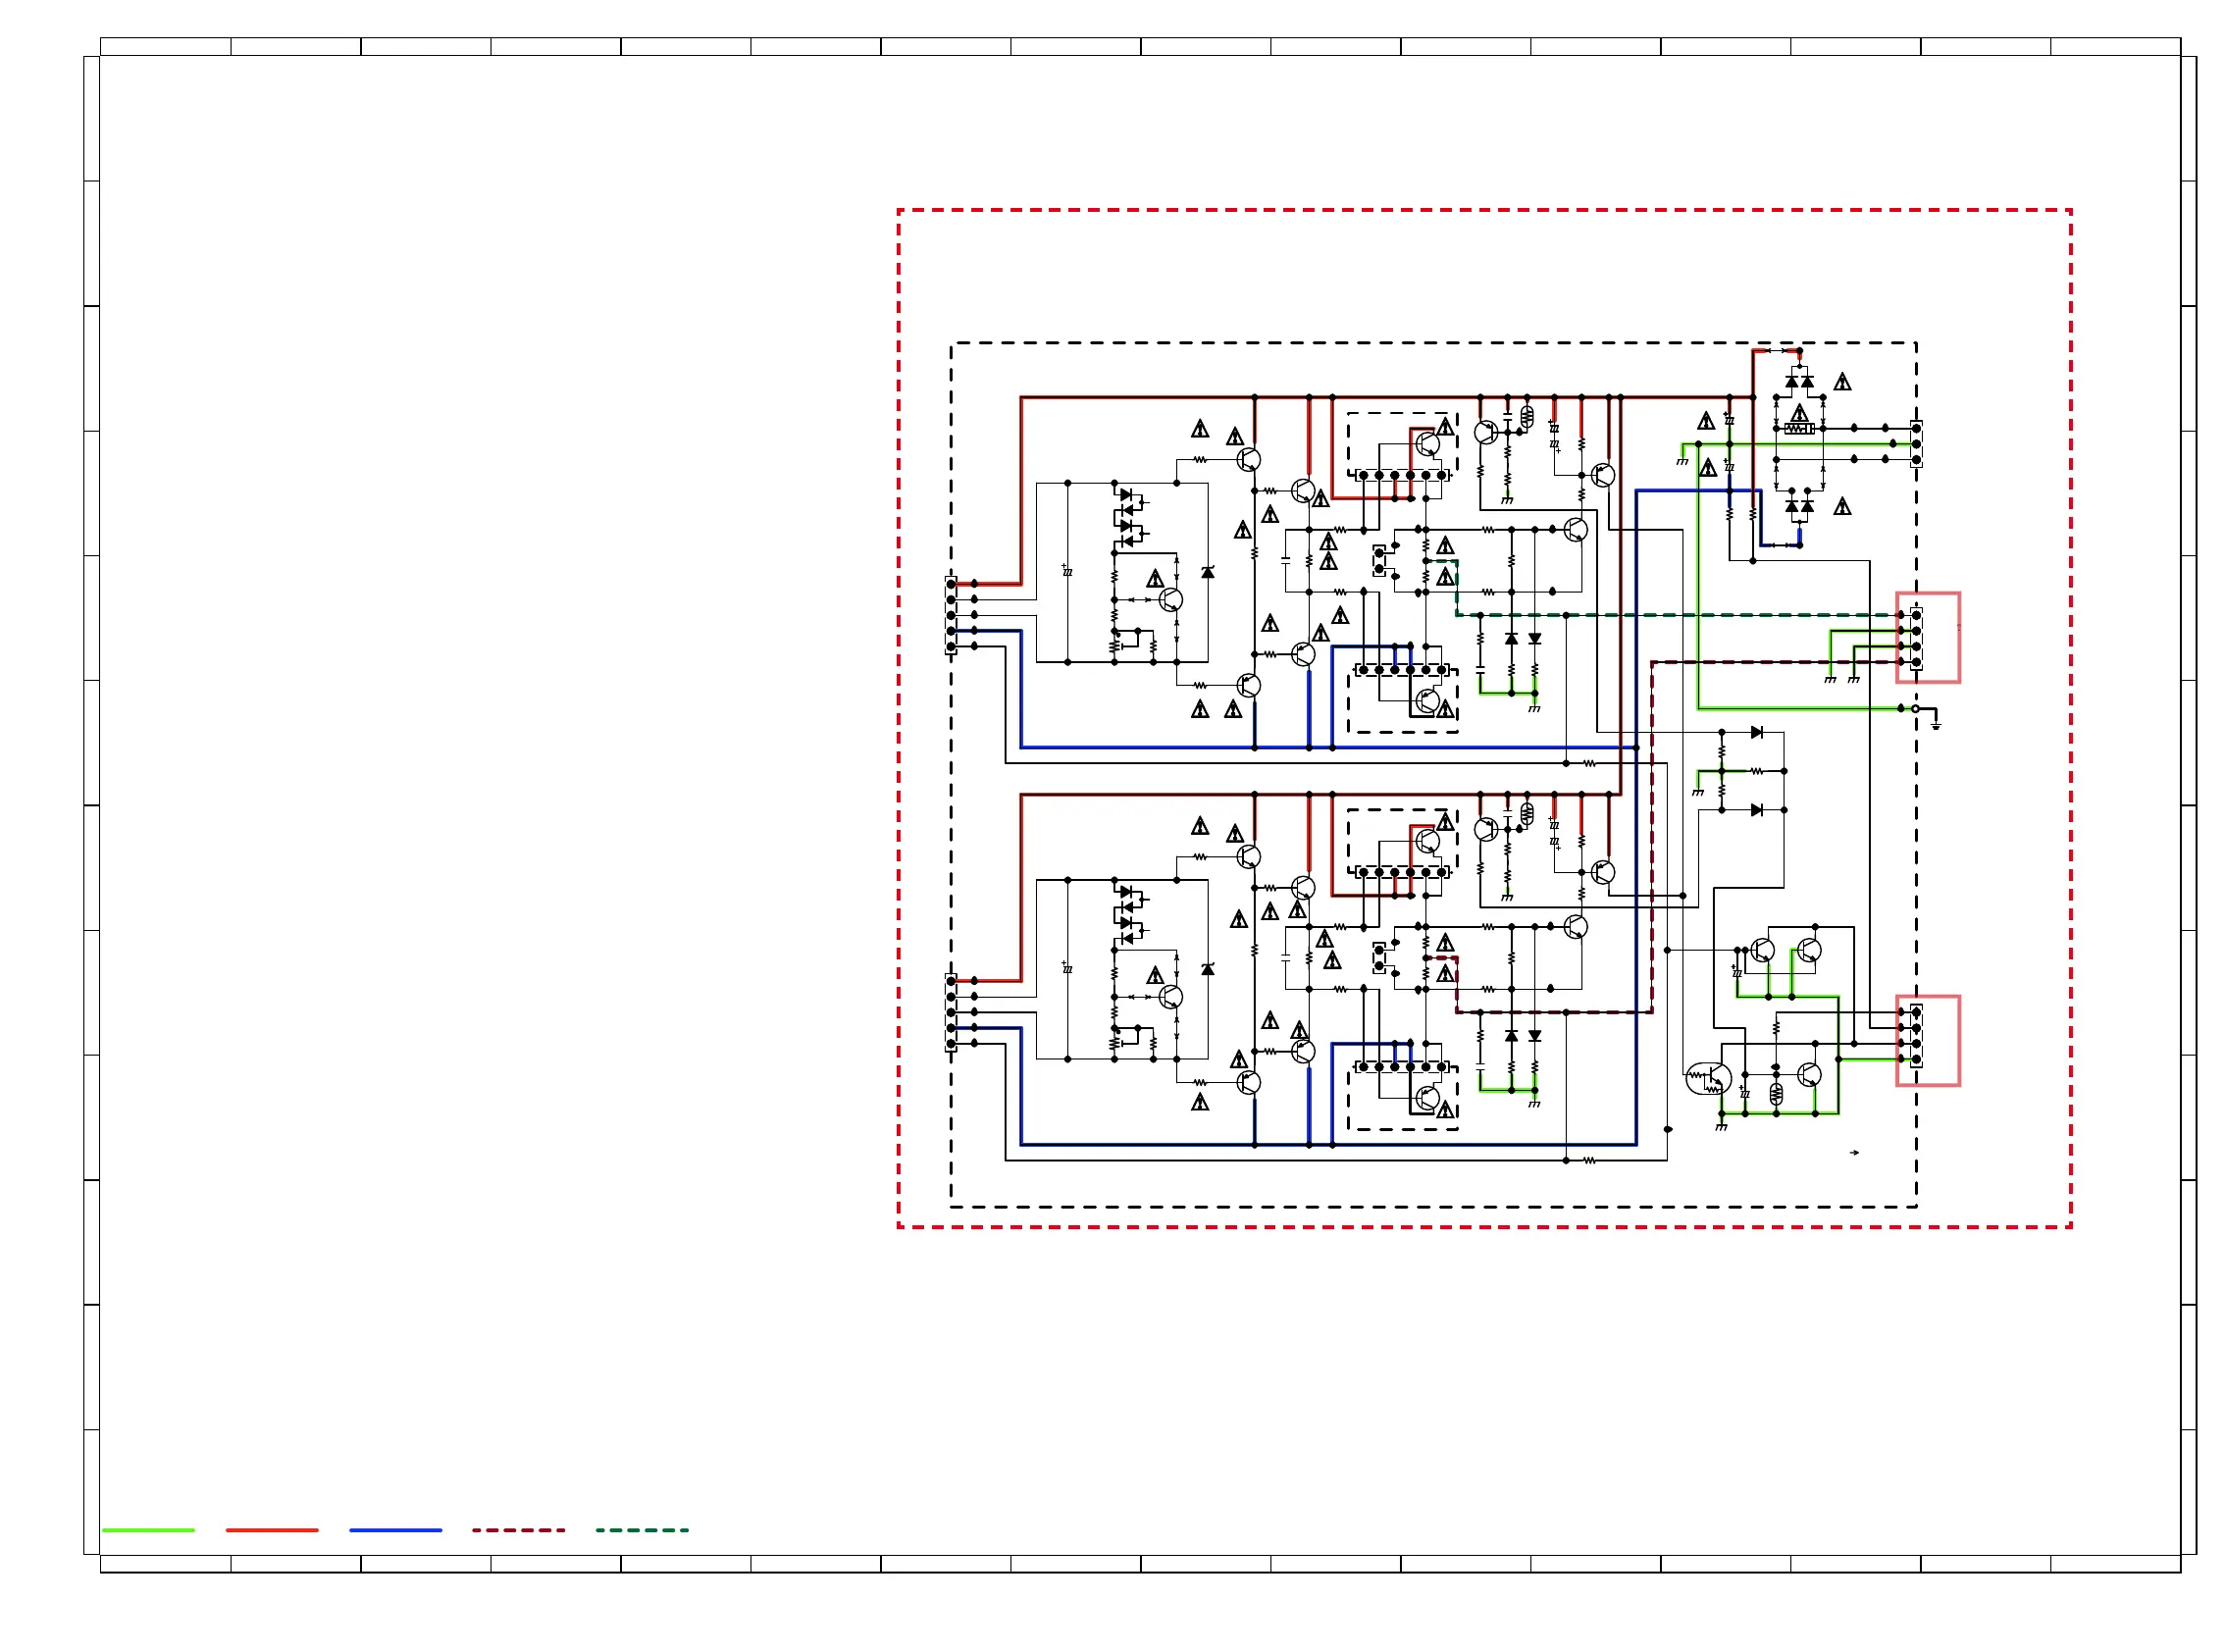Click the warning triangle beside top diode pair
Screen dimensions: 2225x1652
click(x=1842, y=382)
